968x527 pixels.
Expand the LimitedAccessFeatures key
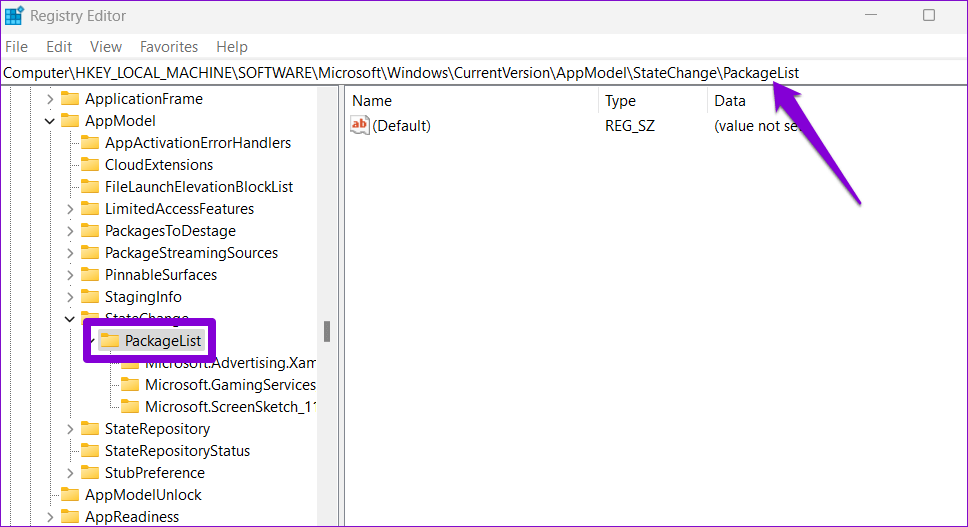tap(70, 209)
